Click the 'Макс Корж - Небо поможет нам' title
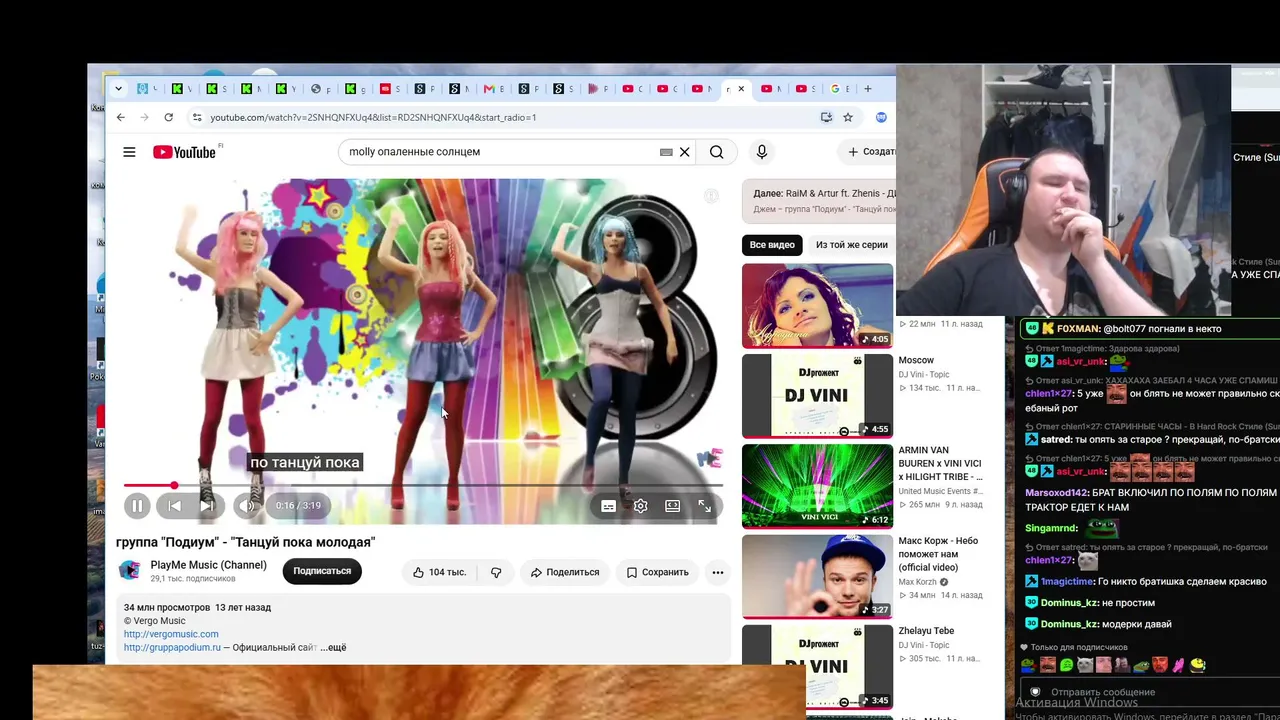This screenshot has width=1280, height=720. 938,554
